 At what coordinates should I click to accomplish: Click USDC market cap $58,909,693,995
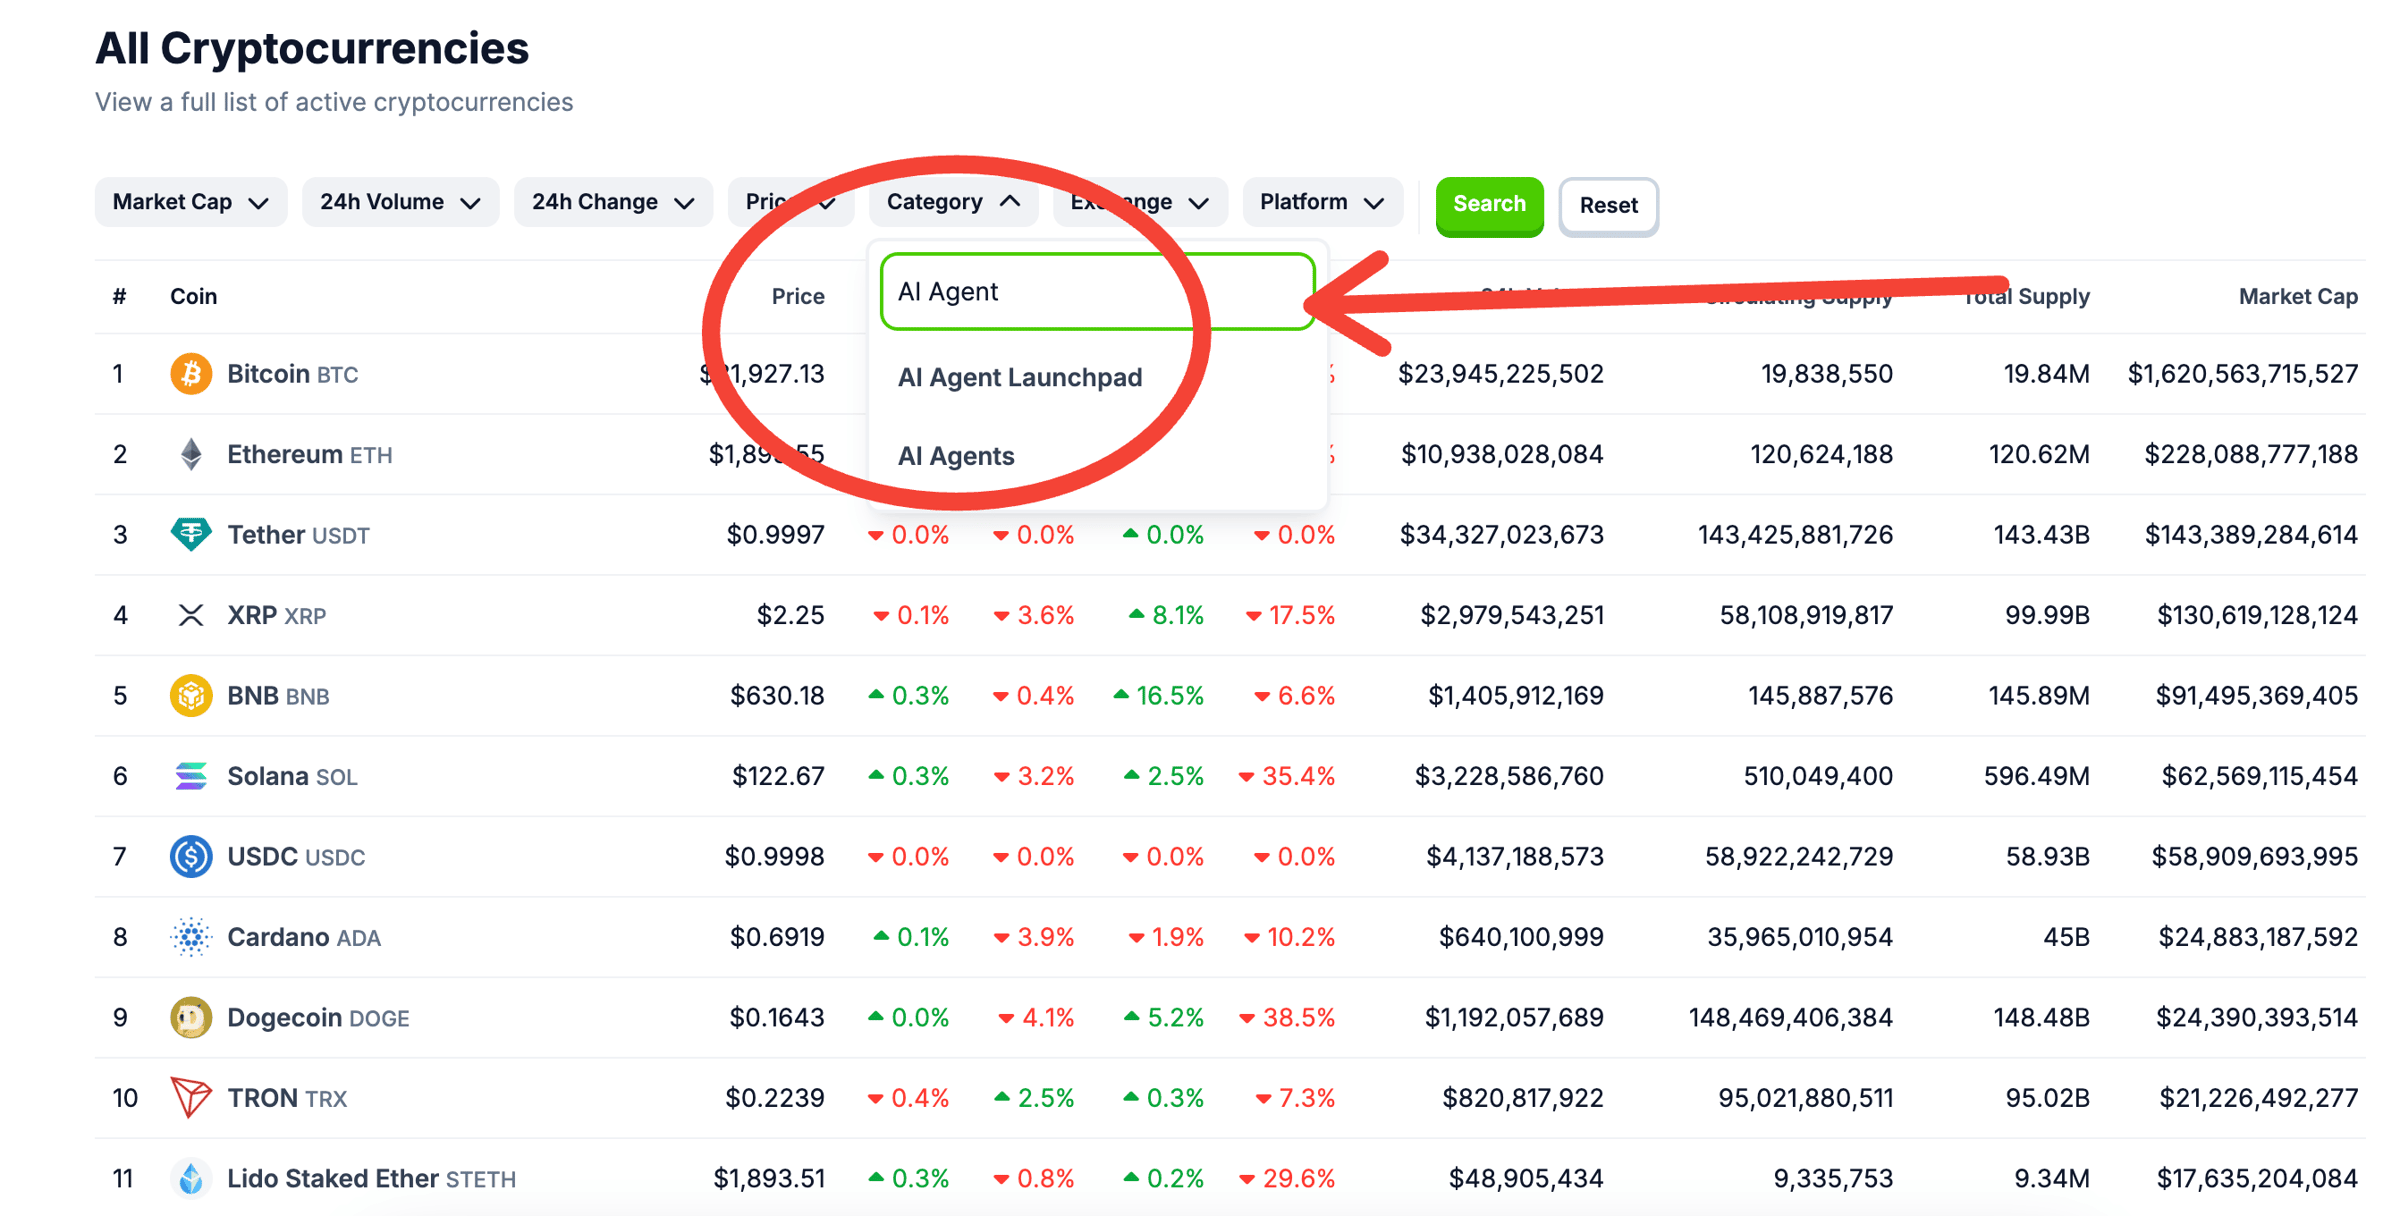point(2254,857)
